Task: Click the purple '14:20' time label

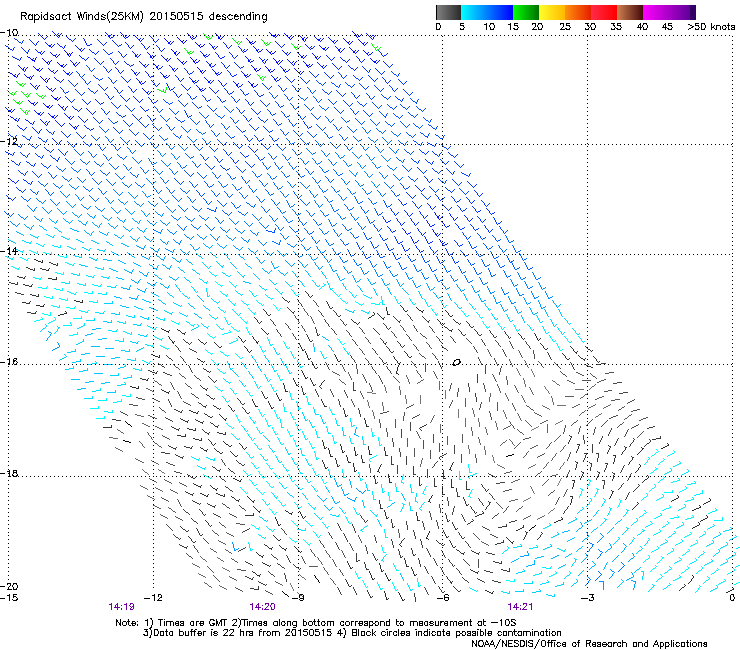Action: 262,607
